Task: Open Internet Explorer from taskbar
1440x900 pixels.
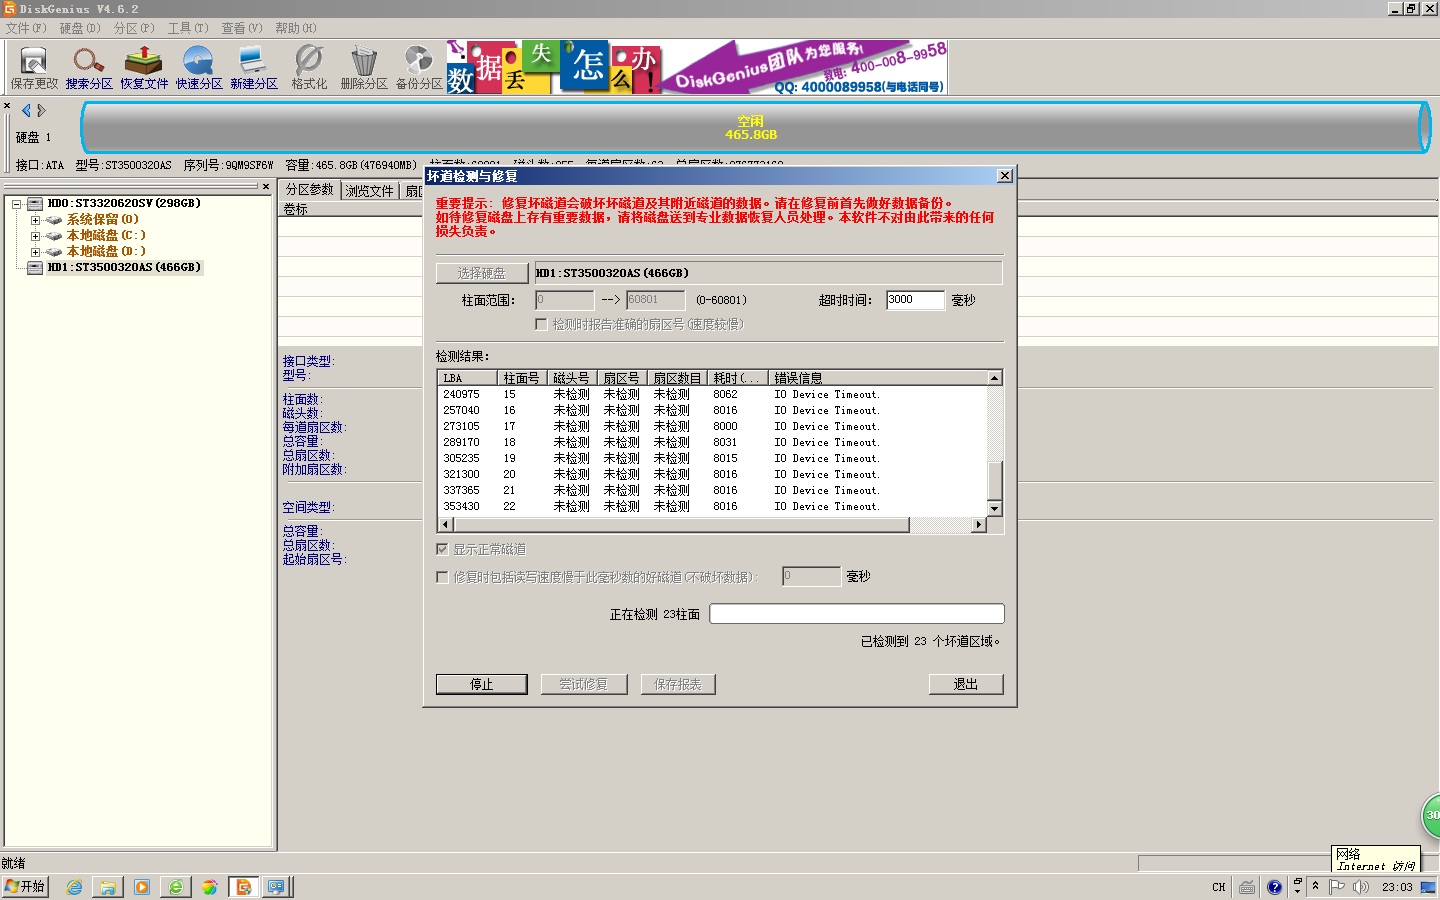Action: point(74,887)
